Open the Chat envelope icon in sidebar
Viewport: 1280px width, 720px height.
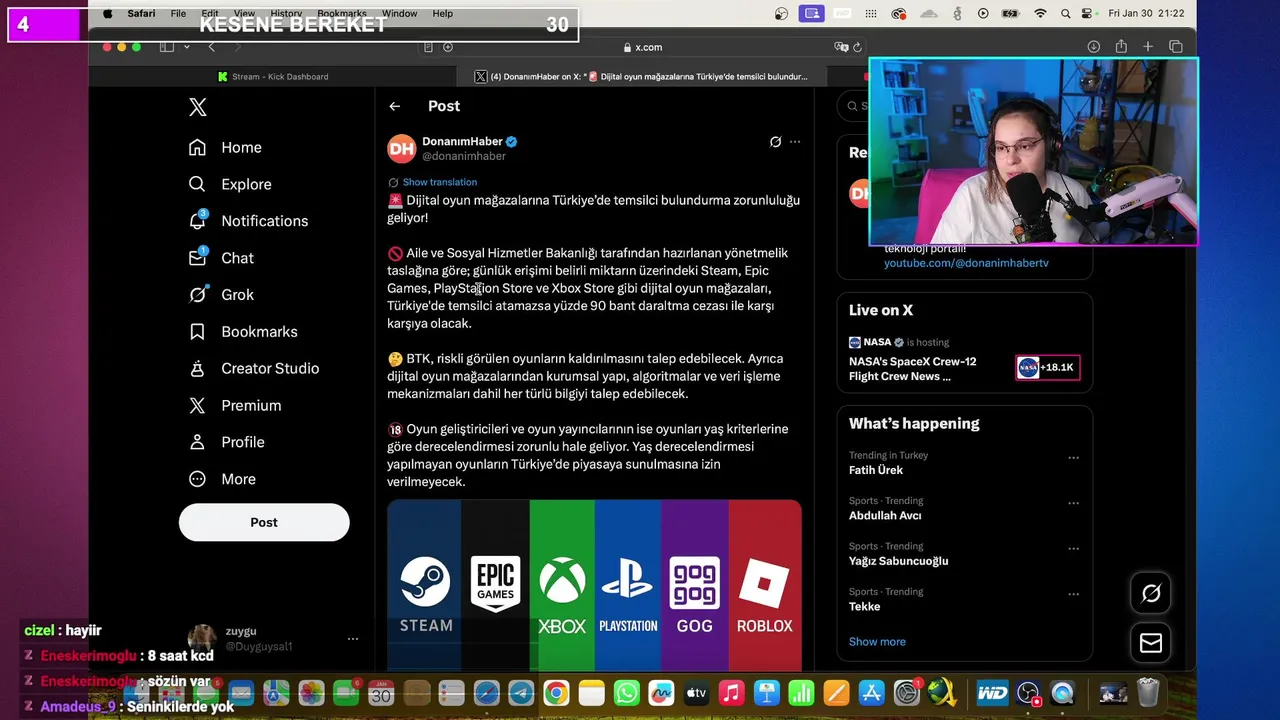pyautogui.click(x=197, y=257)
